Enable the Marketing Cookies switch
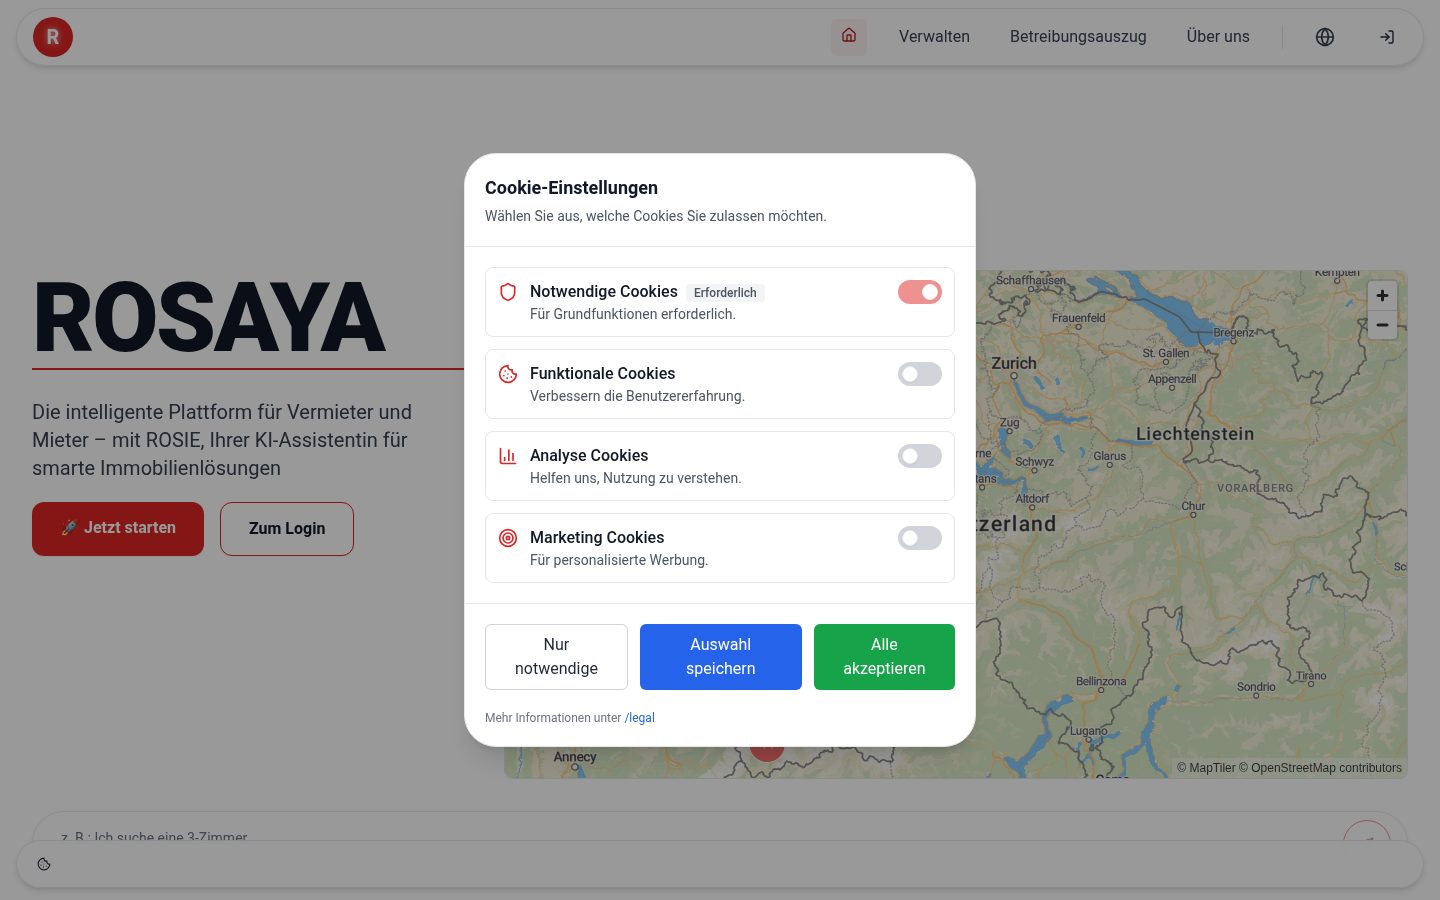The image size is (1440, 900). pos(920,538)
